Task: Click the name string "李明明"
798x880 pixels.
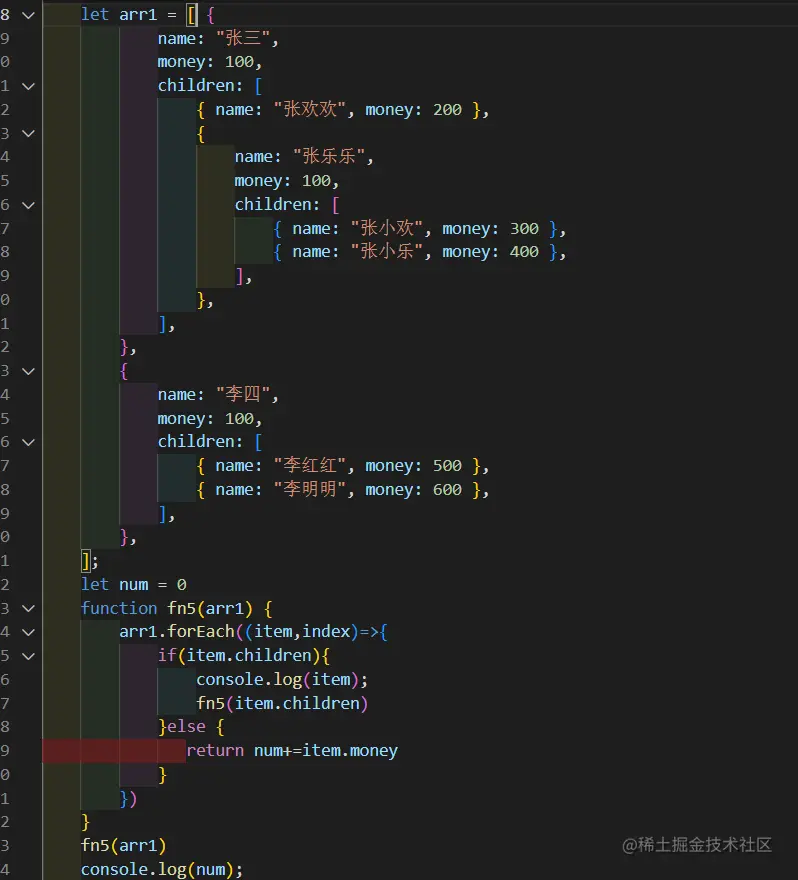Action: click(x=310, y=489)
